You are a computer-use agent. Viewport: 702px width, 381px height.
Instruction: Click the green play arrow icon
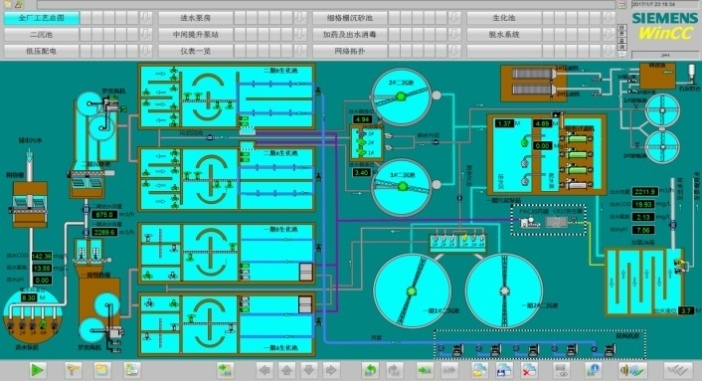pos(38,370)
